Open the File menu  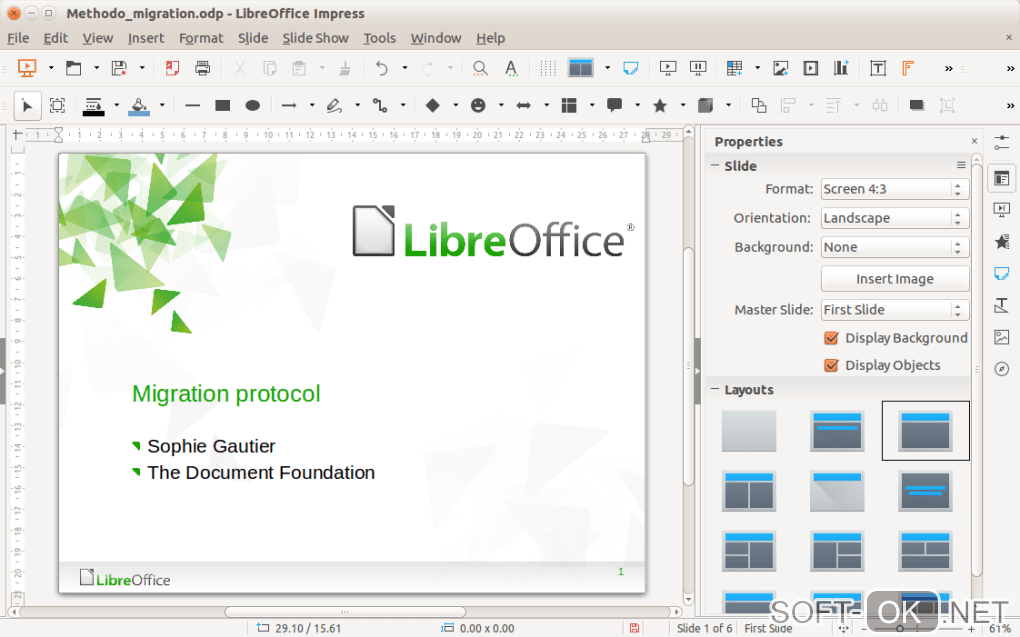click(x=18, y=38)
